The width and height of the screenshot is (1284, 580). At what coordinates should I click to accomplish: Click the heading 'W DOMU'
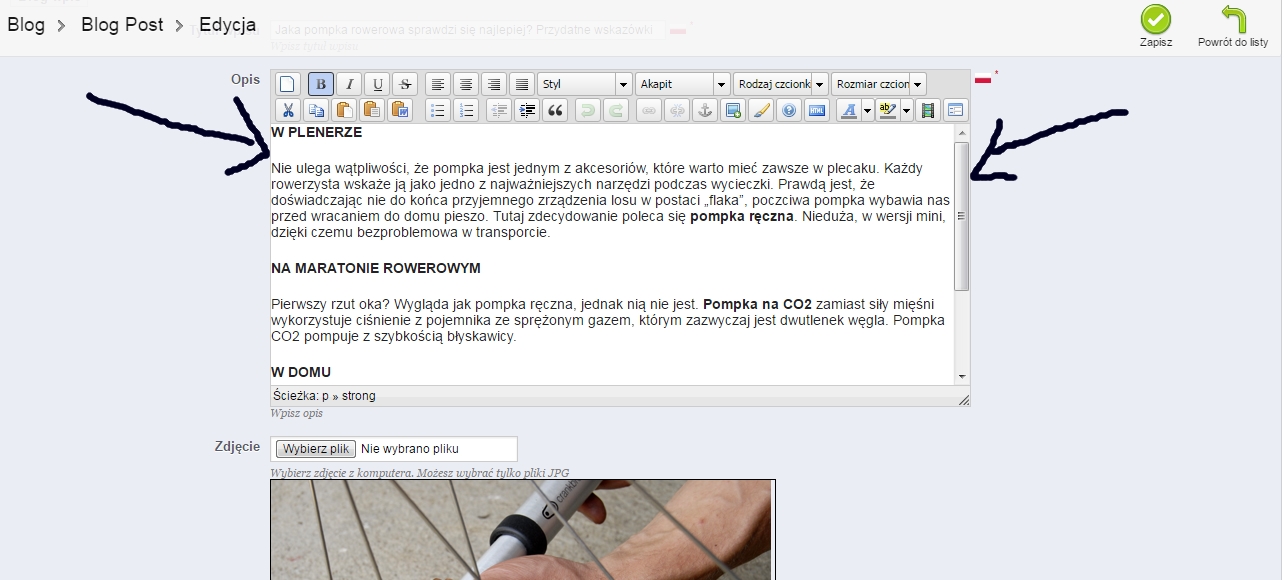click(301, 372)
